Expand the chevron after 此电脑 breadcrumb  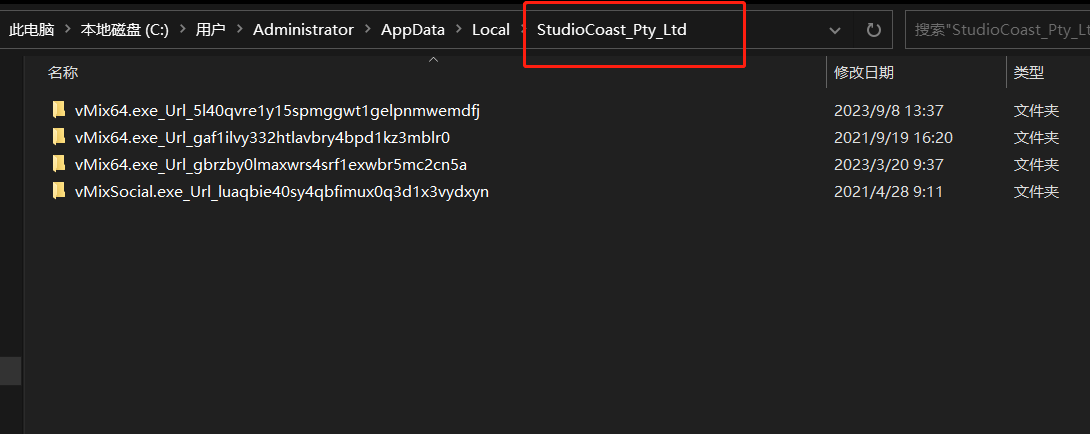67,30
